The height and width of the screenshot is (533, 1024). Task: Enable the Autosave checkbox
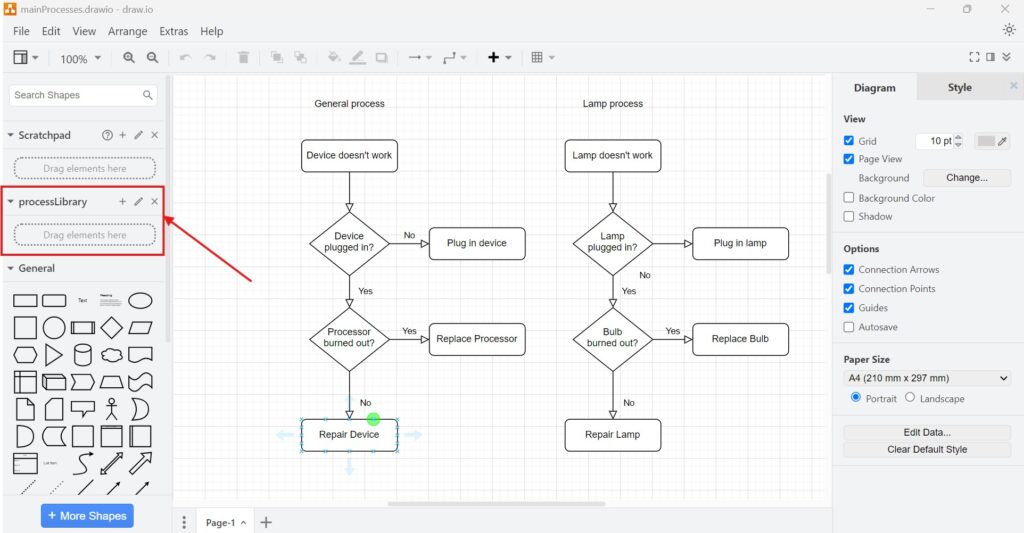pos(849,327)
